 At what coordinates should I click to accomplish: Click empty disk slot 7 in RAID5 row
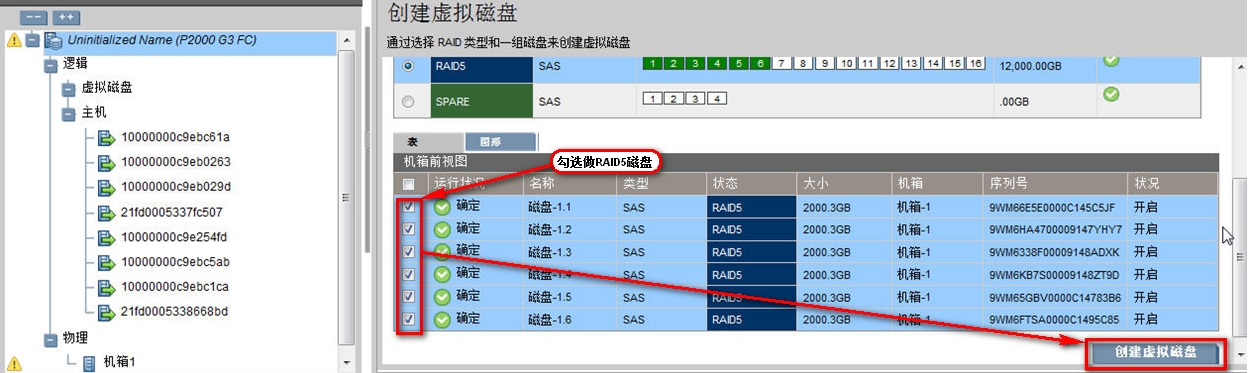pos(782,64)
